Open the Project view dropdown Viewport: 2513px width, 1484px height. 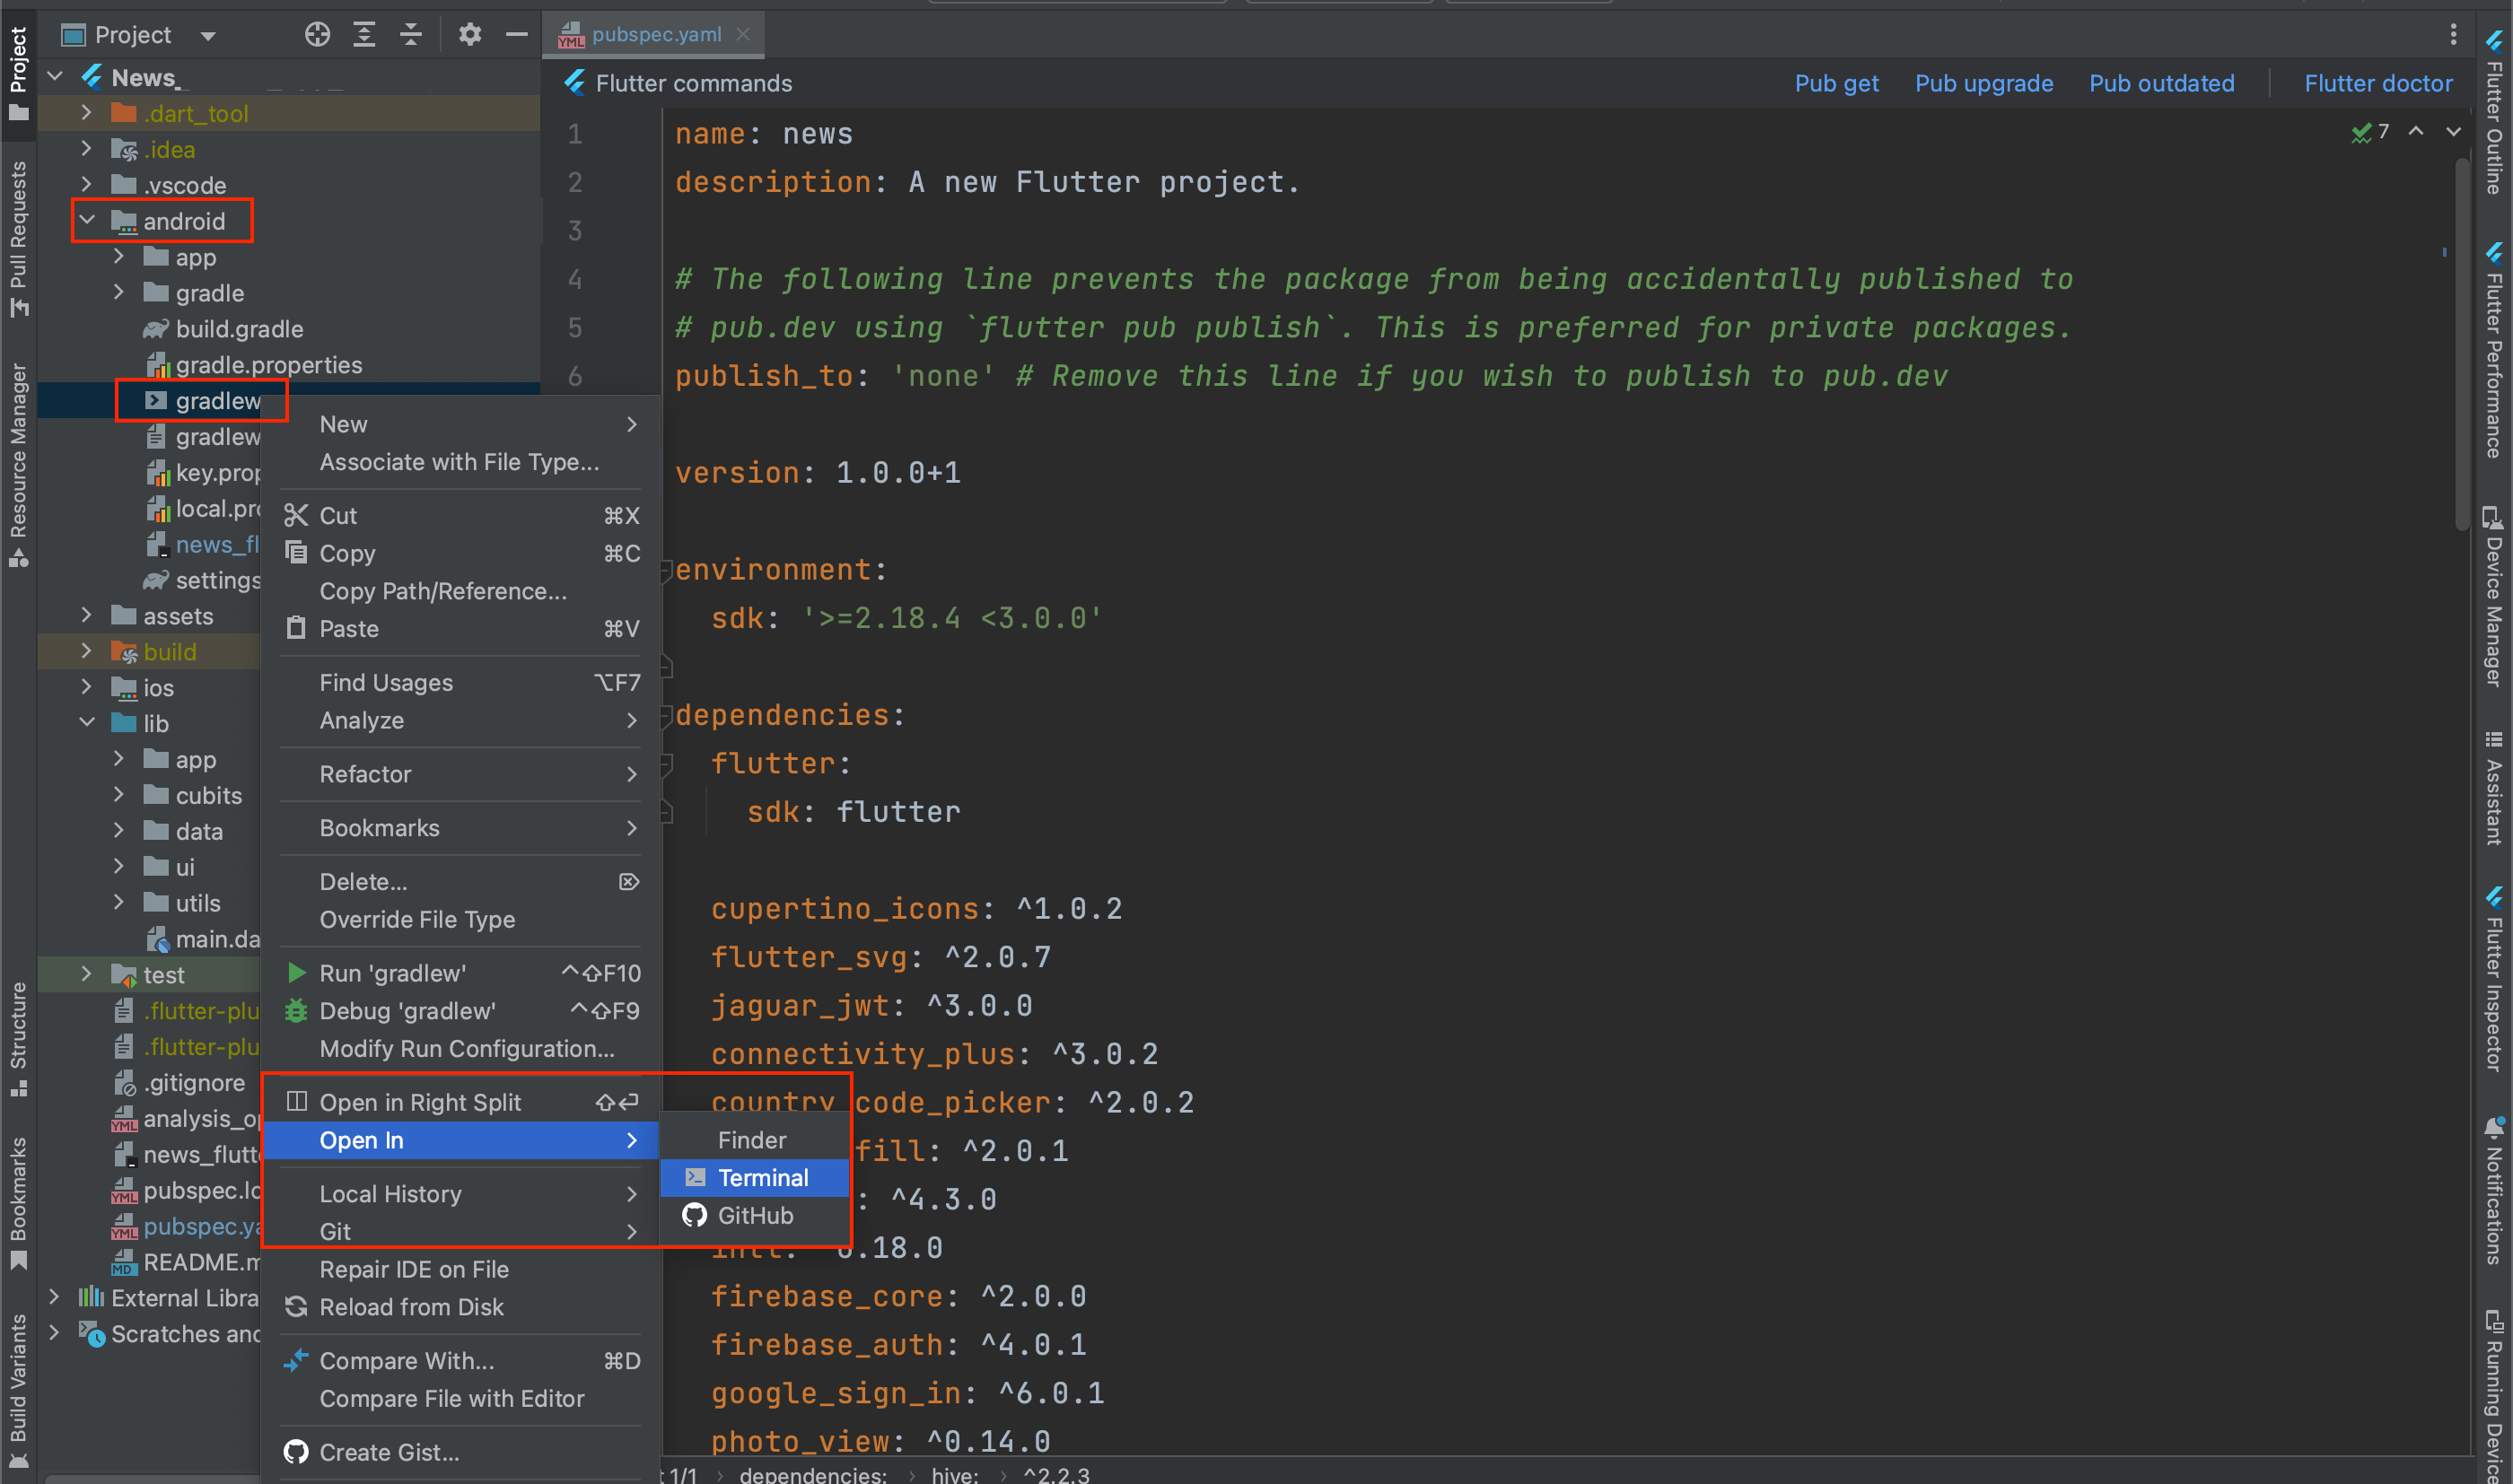[x=208, y=36]
